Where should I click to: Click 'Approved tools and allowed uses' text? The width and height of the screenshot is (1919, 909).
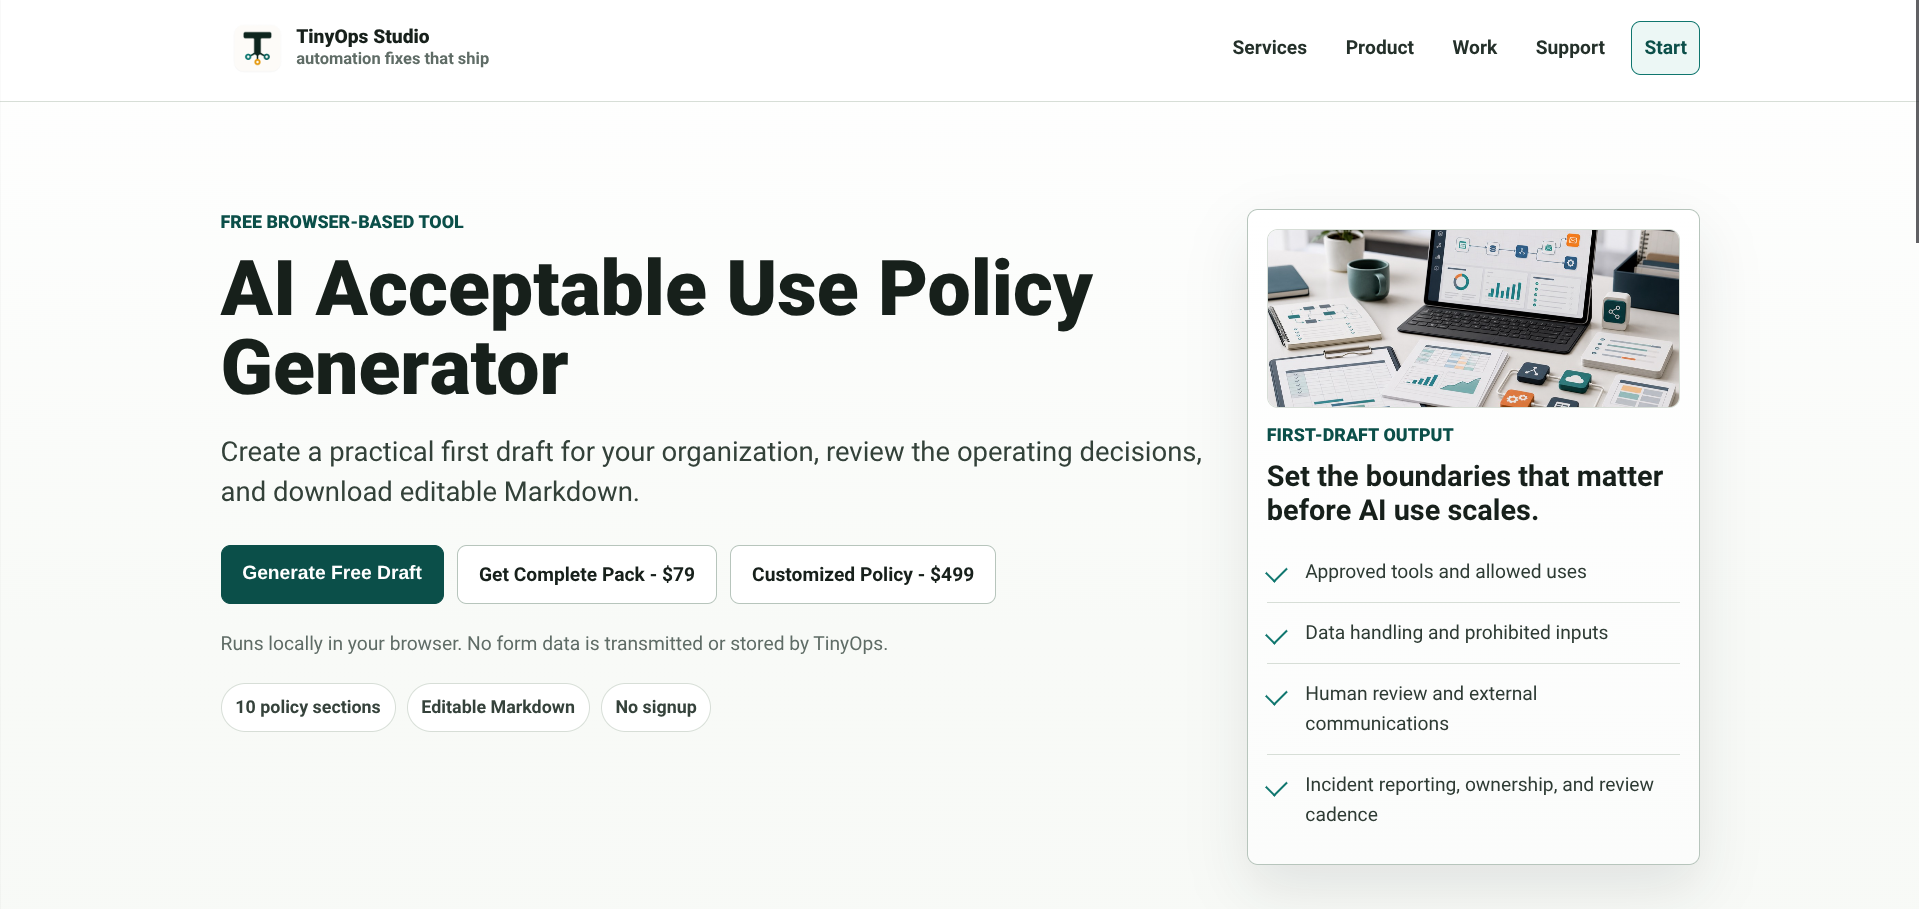(1446, 572)
